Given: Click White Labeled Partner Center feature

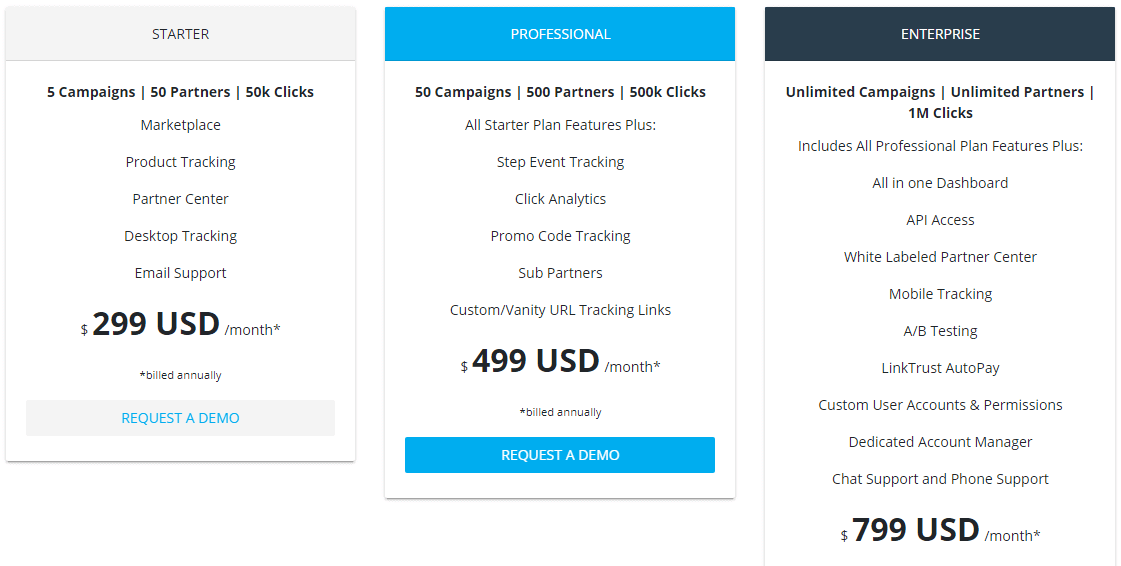Looking at the screenshot, I should 940,257.
